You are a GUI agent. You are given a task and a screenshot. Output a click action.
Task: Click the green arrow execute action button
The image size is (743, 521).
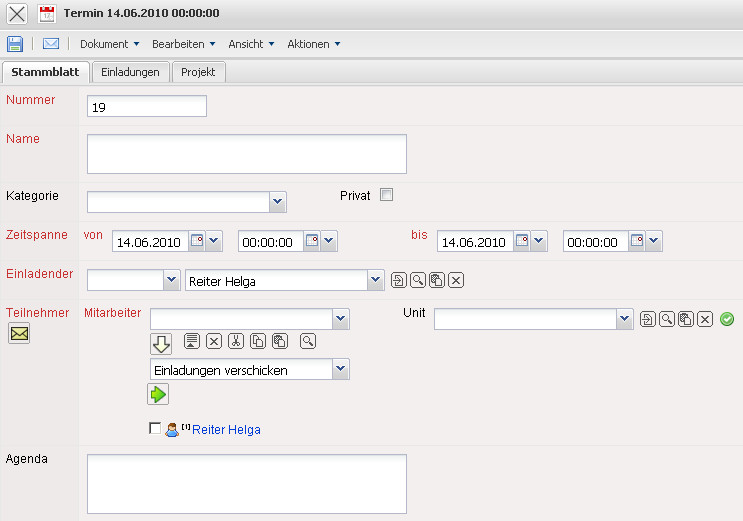(x=158, y=395)
